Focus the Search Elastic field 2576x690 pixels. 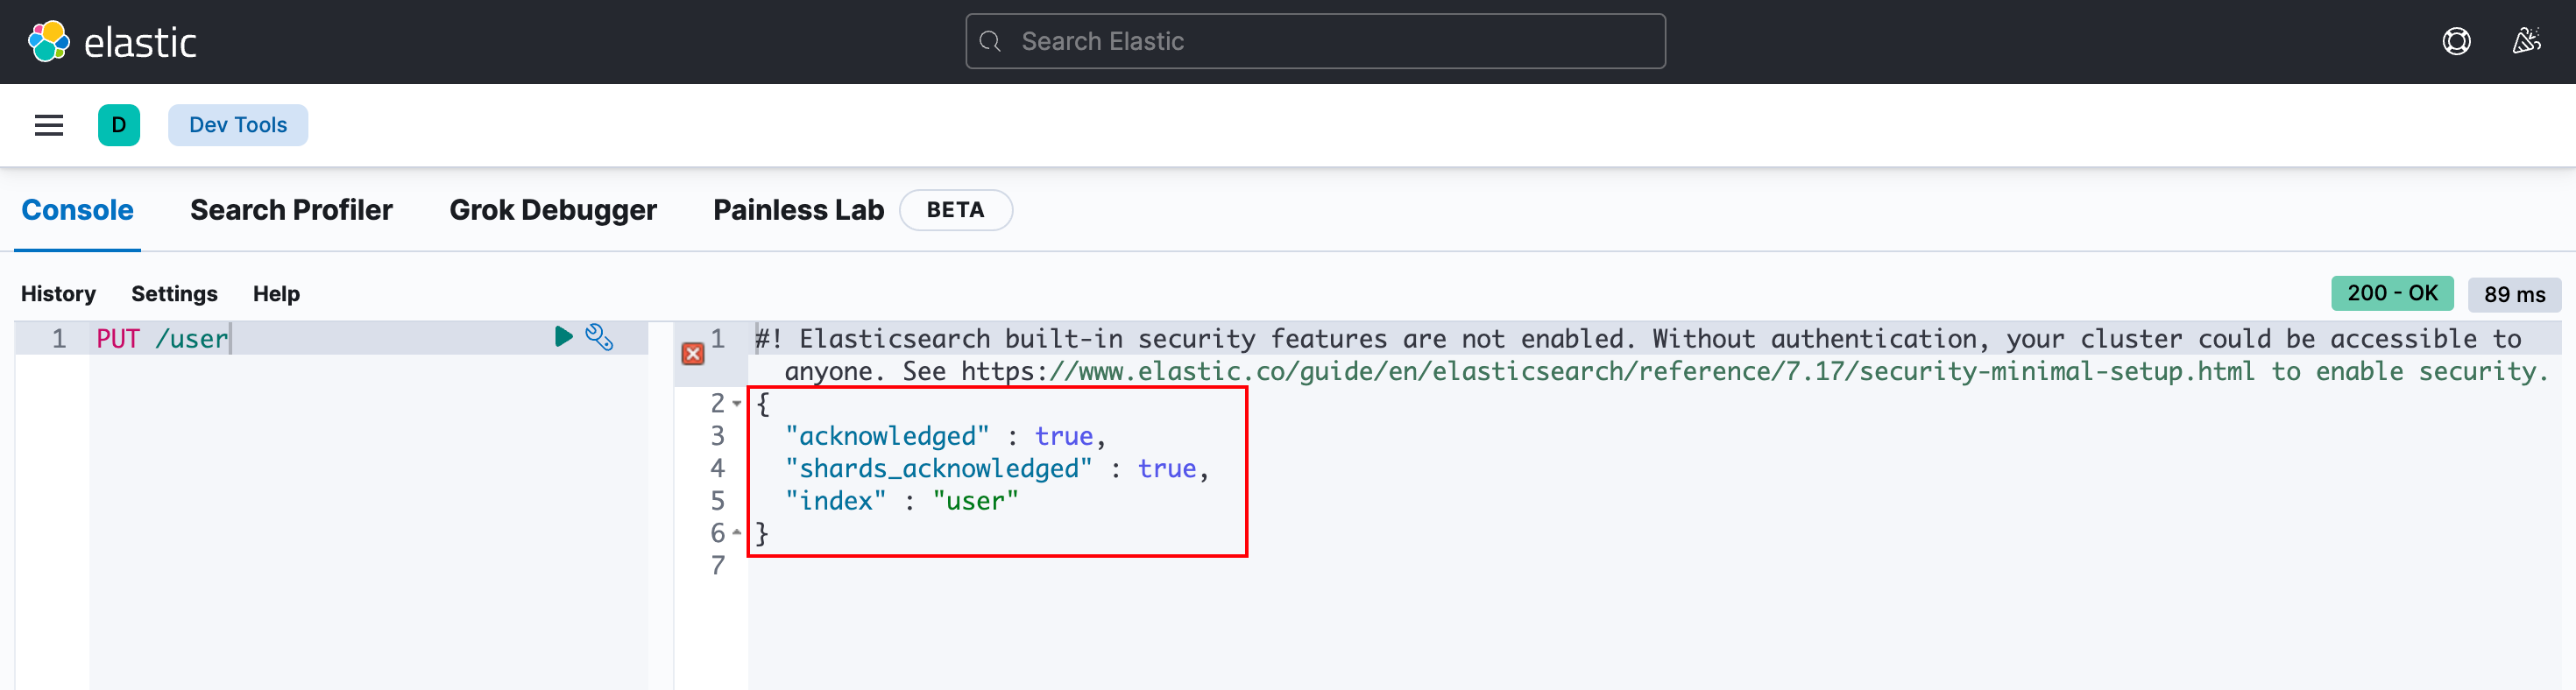[1315, 41]
